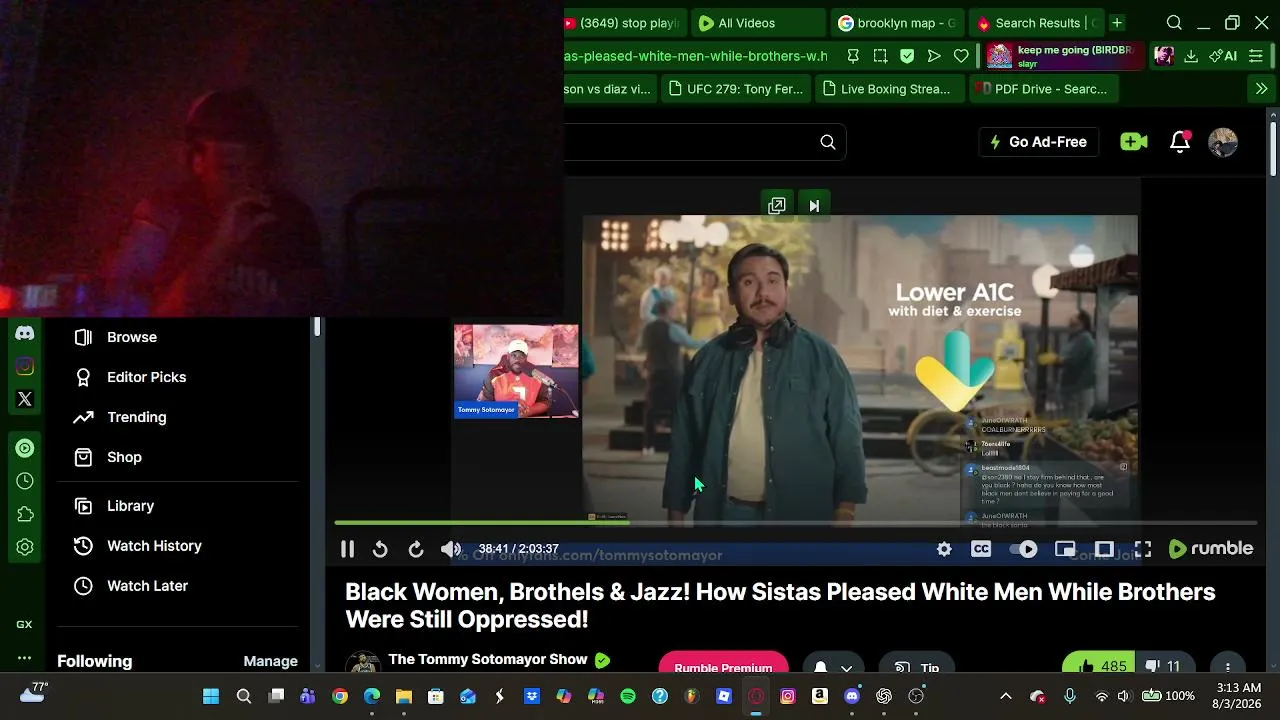Expand the notification bell dropdown chevron
Screen dimensions: 1280x720
click(846, 667)
